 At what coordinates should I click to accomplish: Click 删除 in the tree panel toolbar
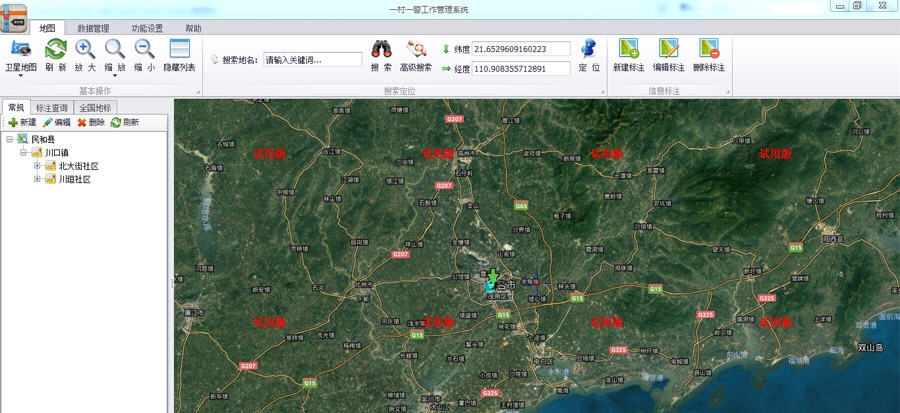point(90,122)
